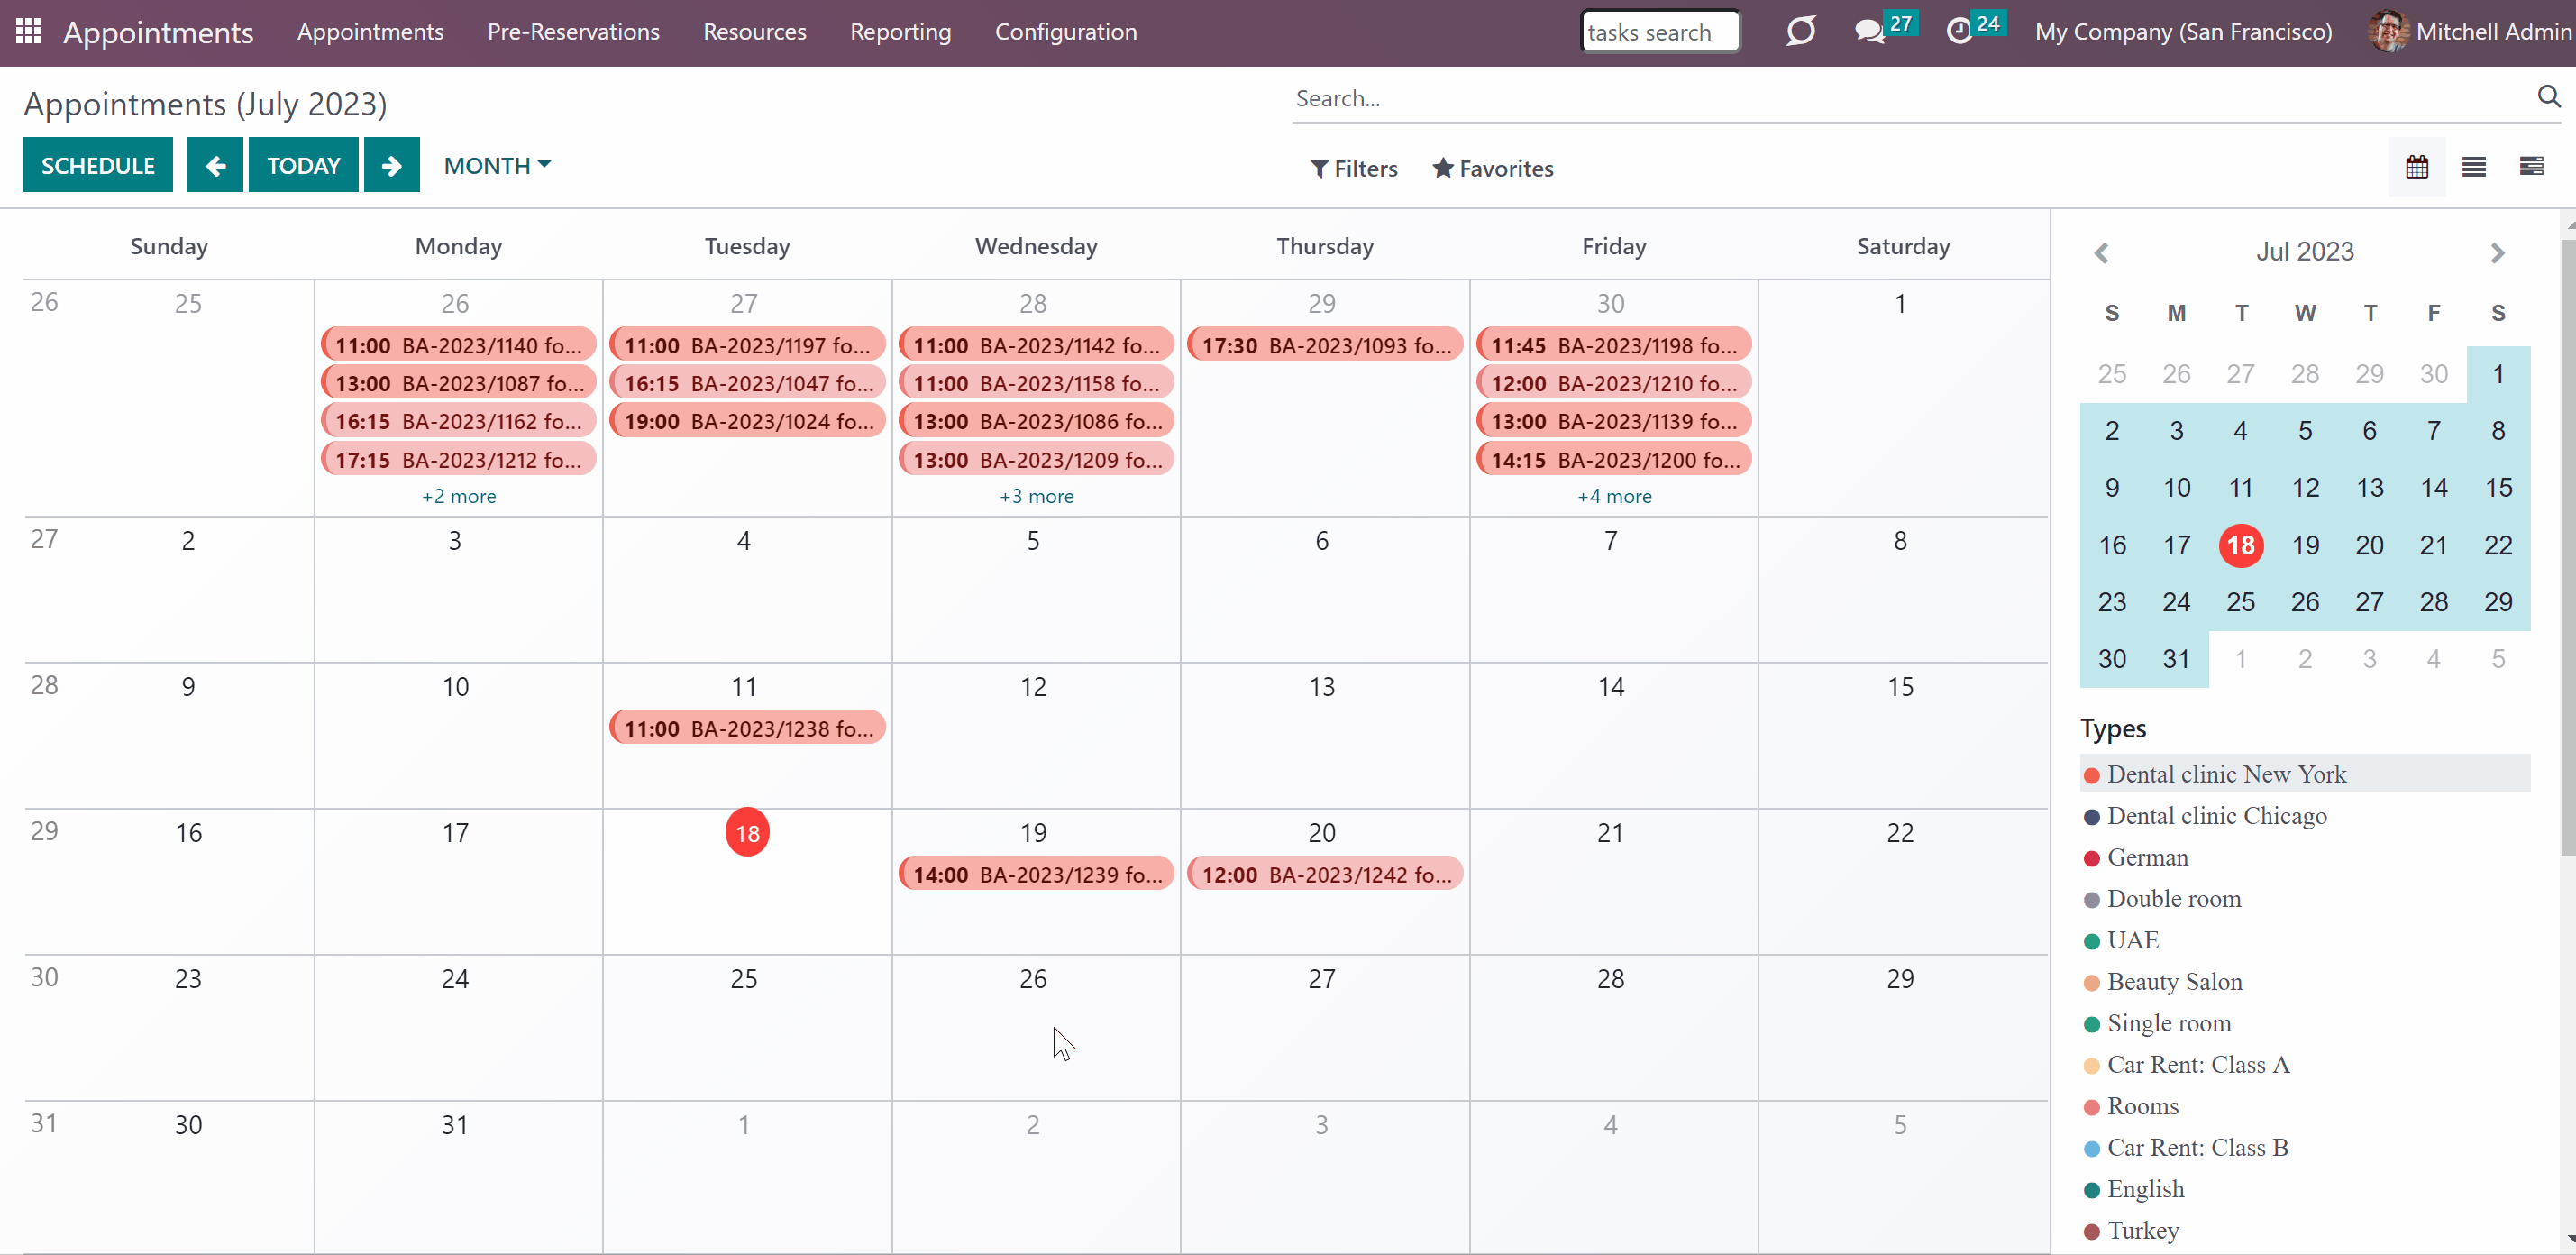Open the apps grid menu icon
The height and width of the screenshot is (1255, 2576).
(x=29, y=31)
